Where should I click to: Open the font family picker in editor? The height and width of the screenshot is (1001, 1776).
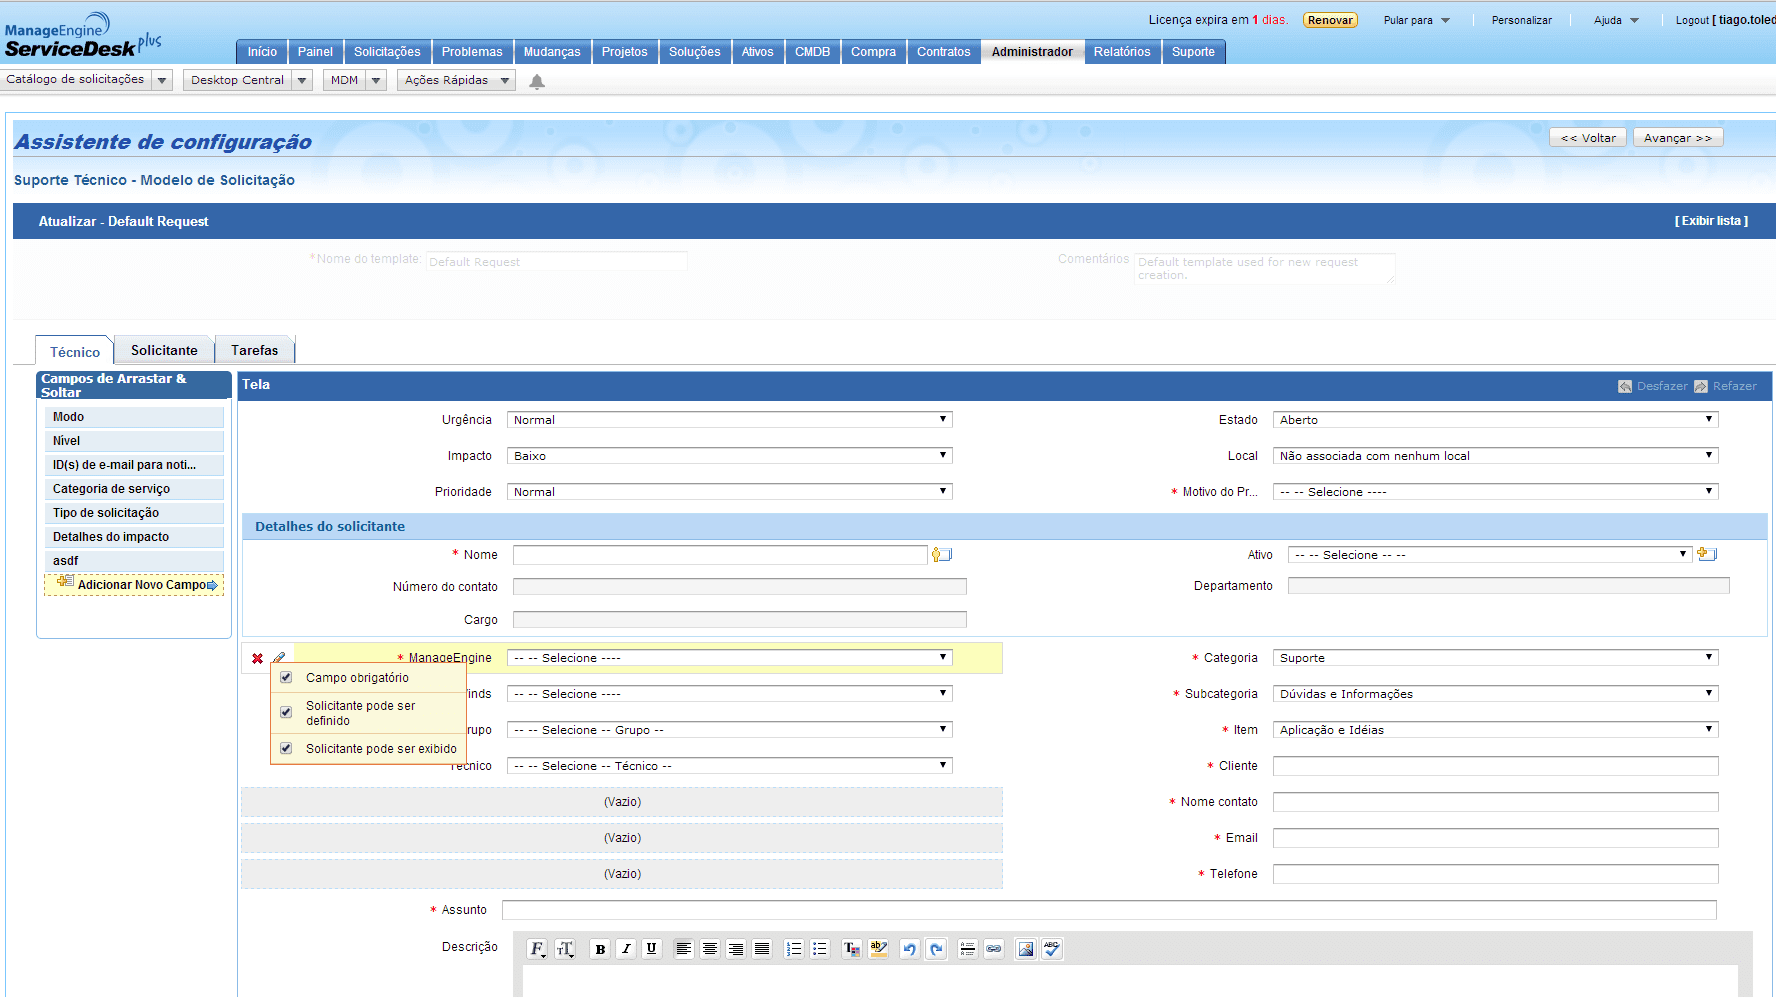[537, 949]
